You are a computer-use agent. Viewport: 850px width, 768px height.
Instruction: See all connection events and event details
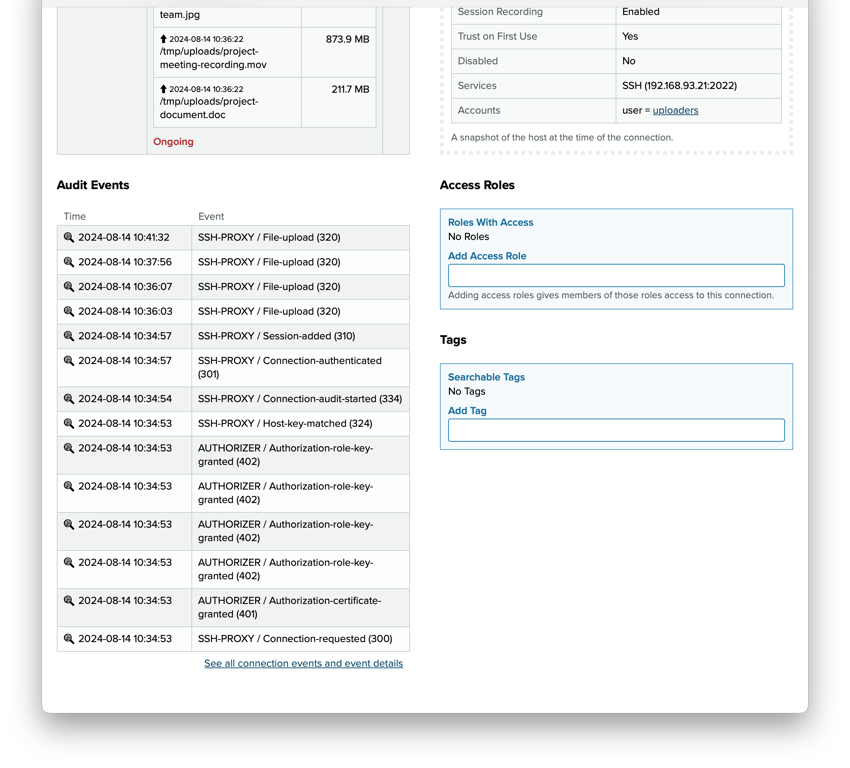(304, 663)
